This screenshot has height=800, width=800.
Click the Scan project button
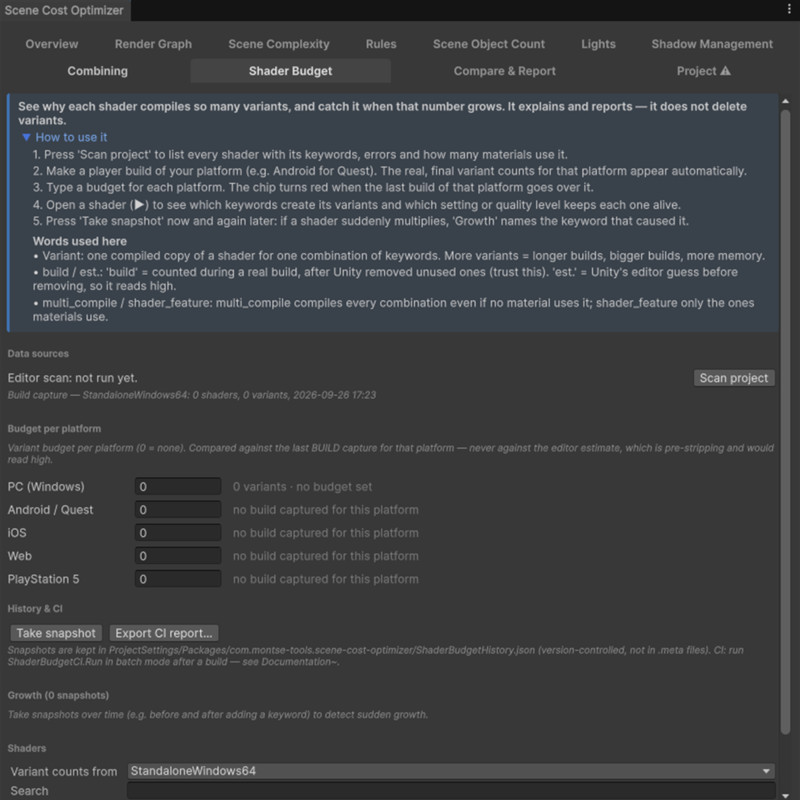(x=734, y=378)
